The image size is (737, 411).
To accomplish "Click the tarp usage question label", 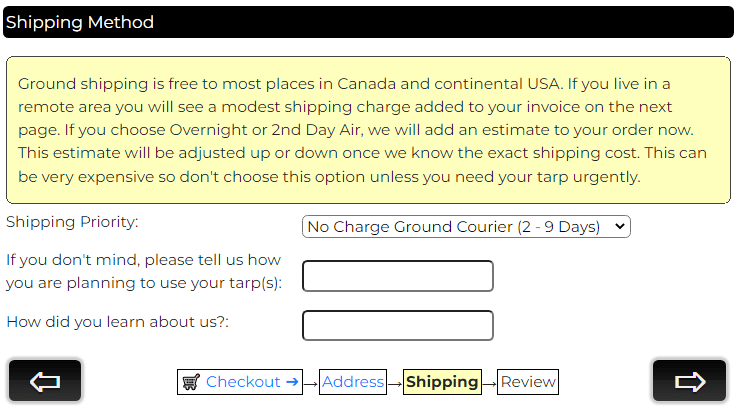I will pos(144,271).
